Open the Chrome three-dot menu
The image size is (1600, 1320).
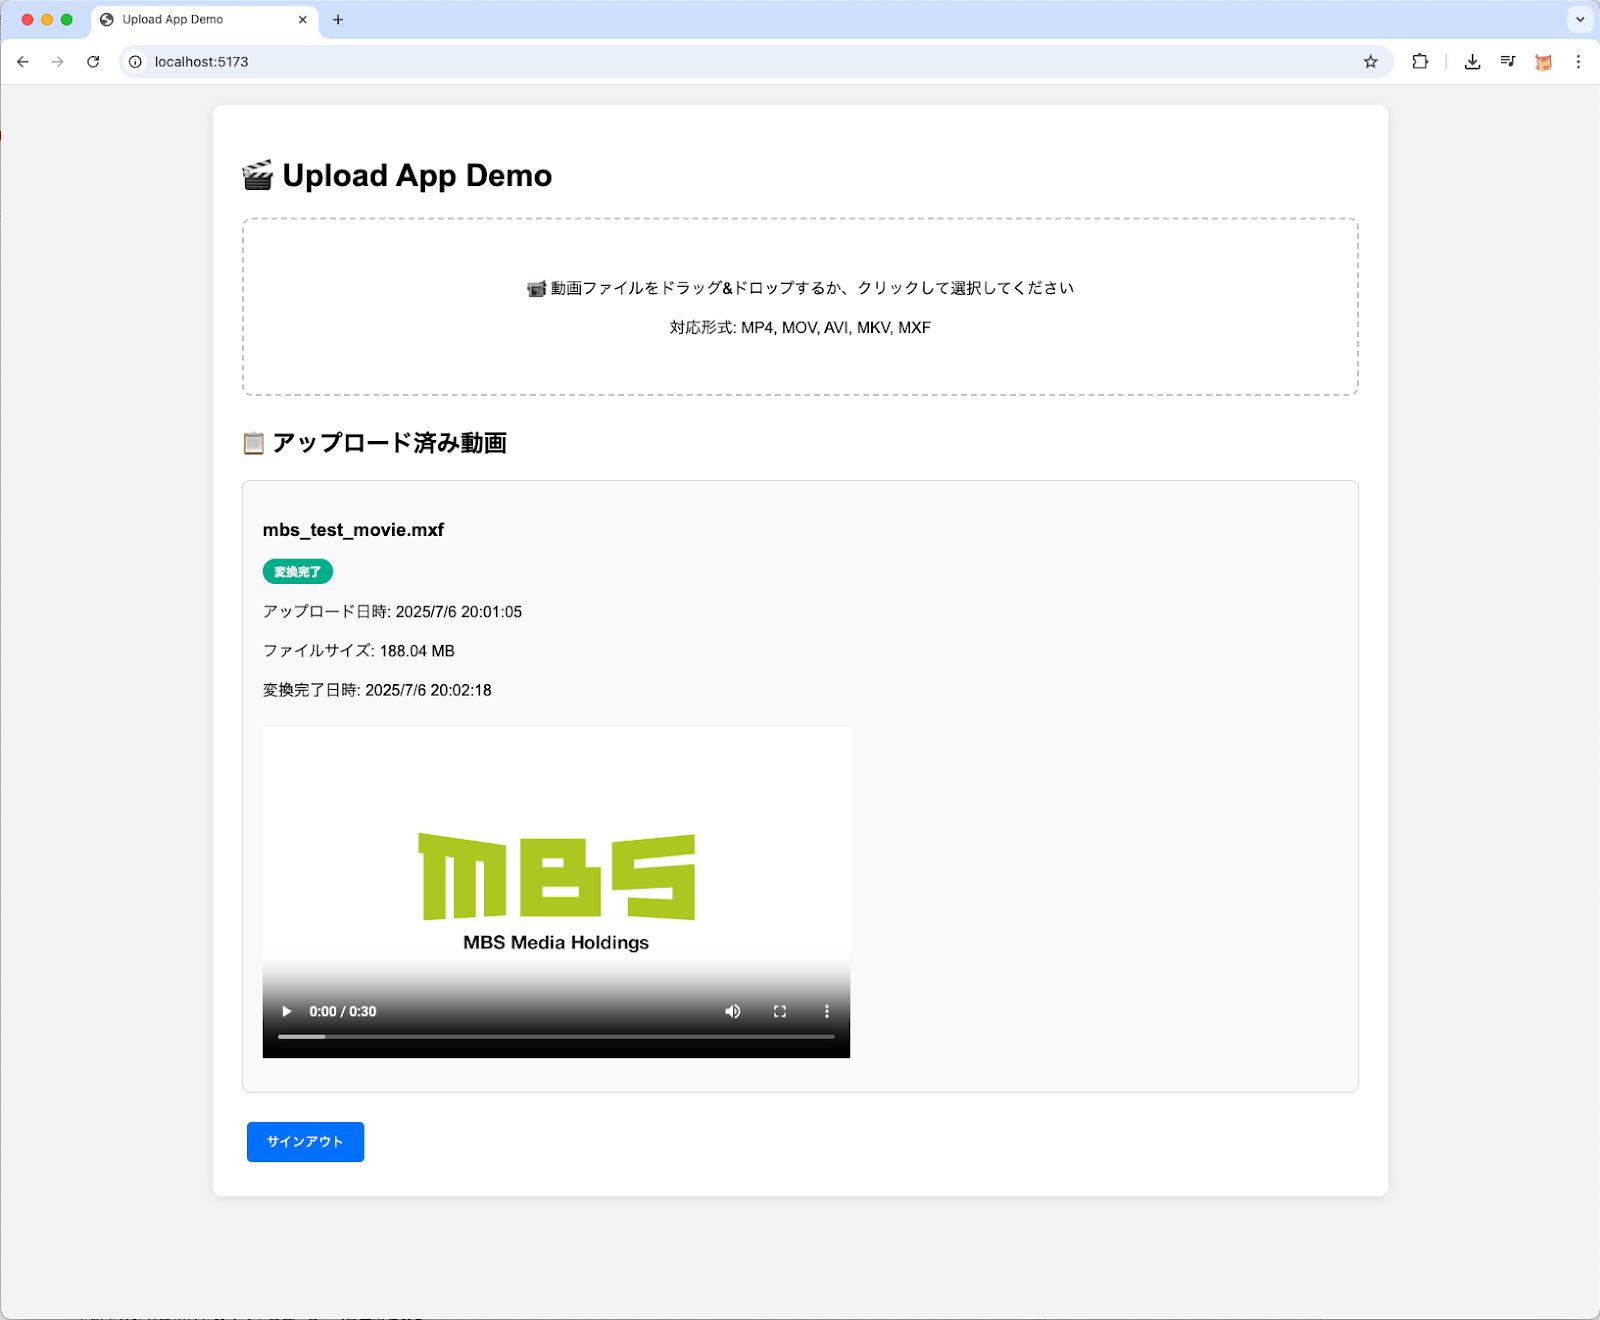pos(1578,62)
